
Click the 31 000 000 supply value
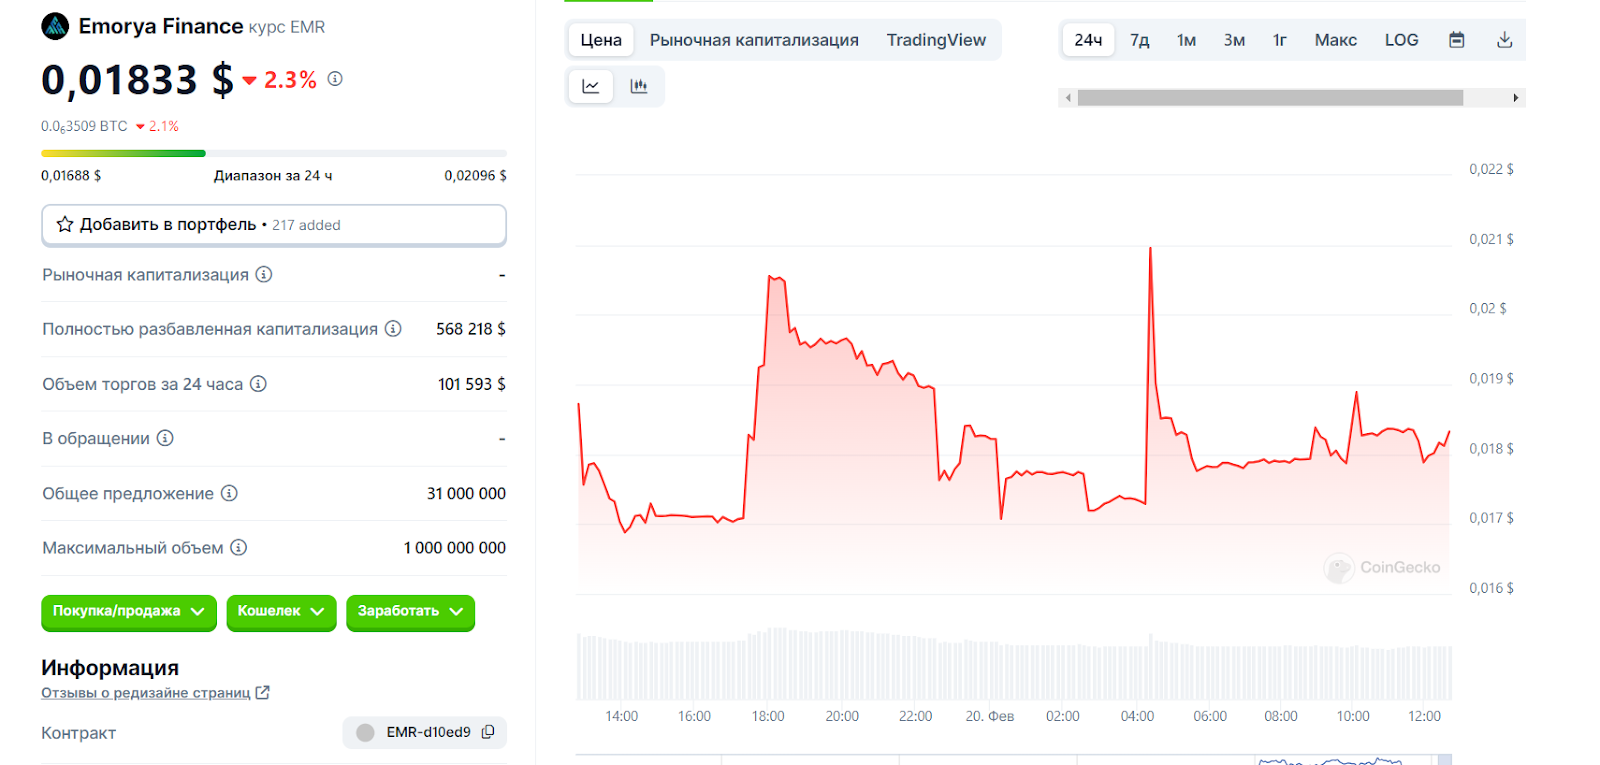tap(466, 493)
